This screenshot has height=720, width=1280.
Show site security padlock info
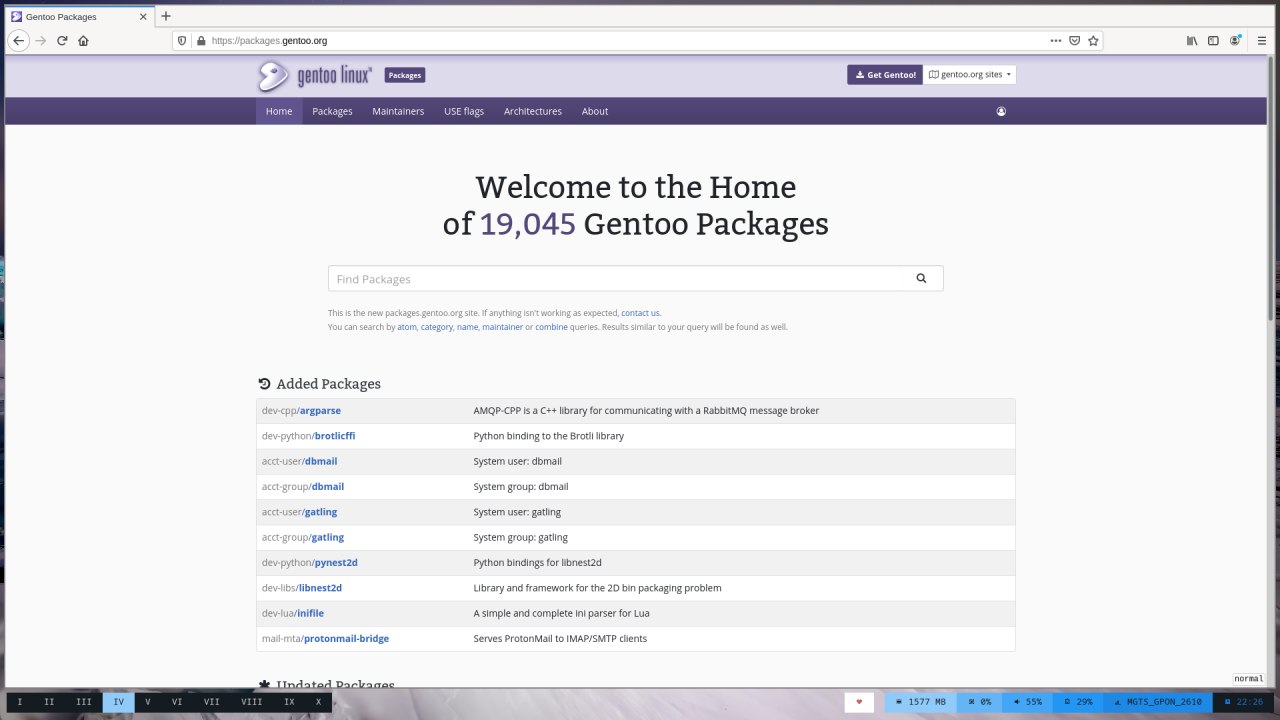tap(201, 41)
